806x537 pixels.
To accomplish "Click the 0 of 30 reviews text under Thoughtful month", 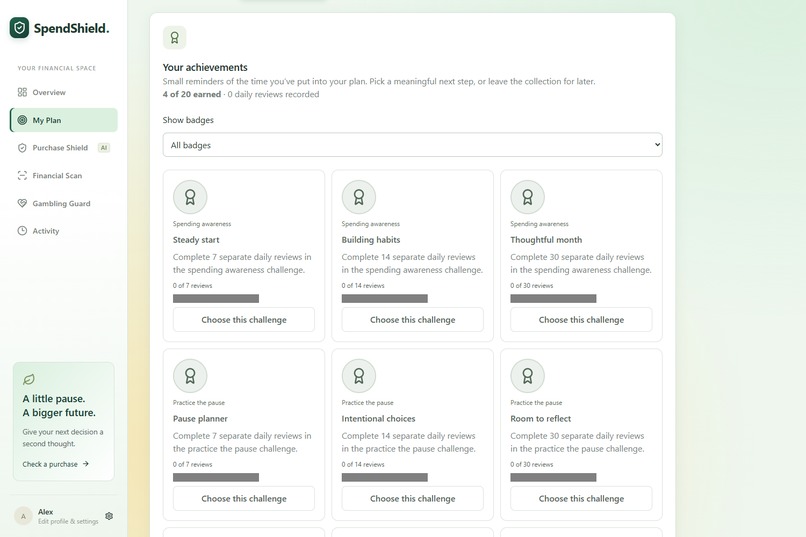I will pos(532,285).
